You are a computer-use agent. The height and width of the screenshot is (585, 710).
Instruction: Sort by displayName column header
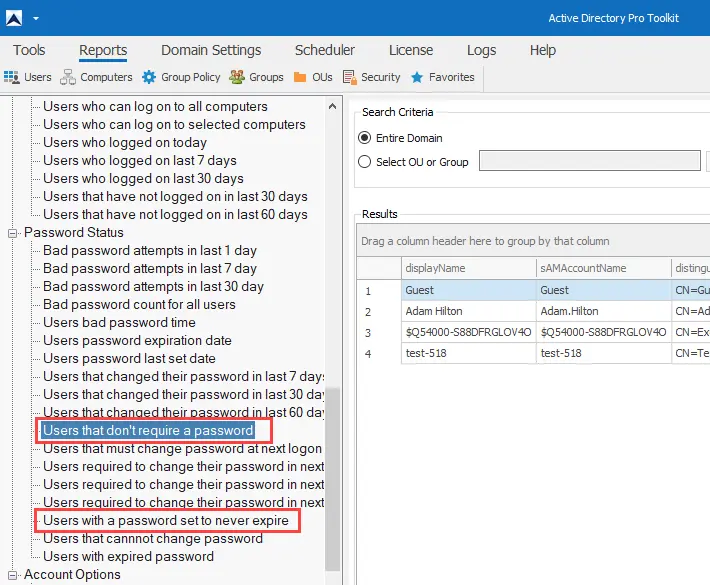469,268
